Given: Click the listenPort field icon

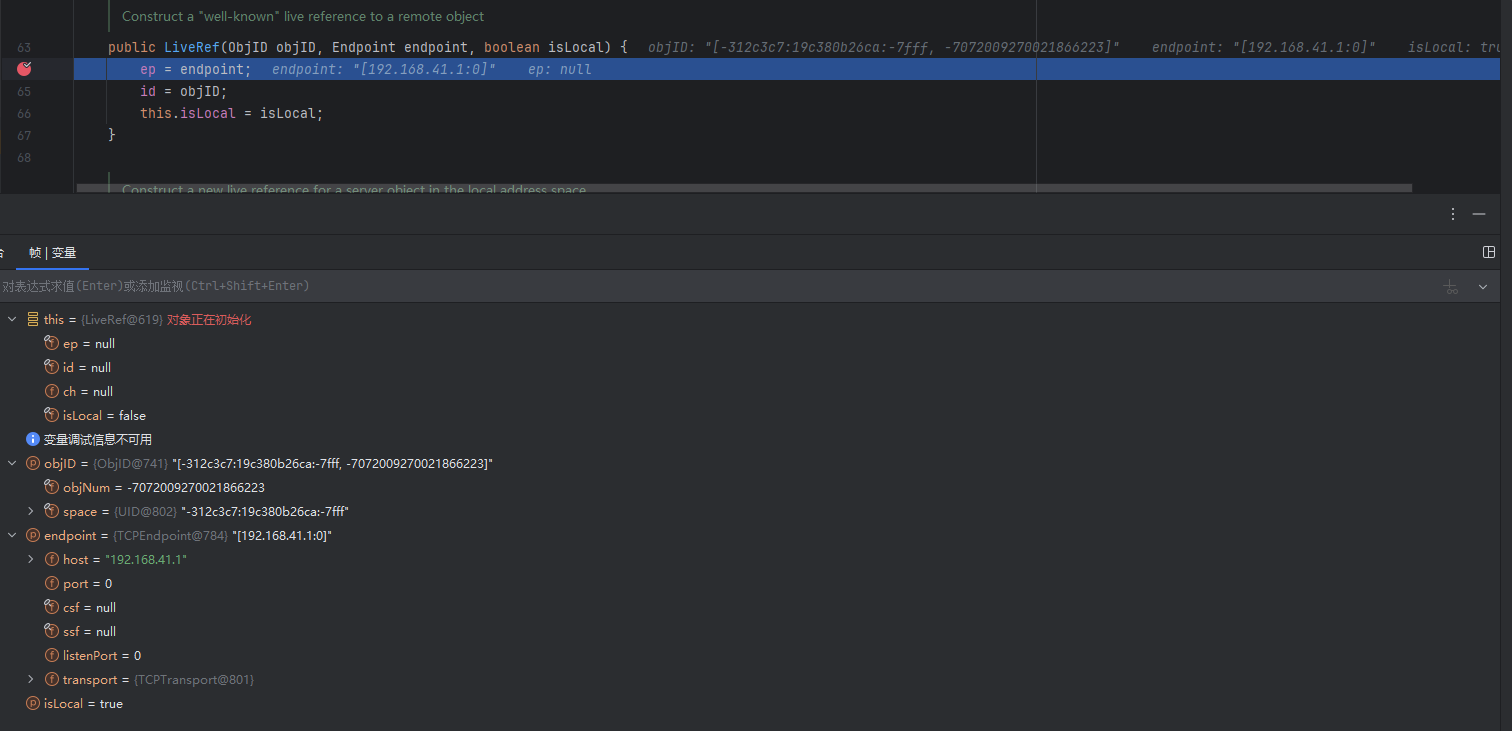Looking at the screenshot, I should (52, 656).
